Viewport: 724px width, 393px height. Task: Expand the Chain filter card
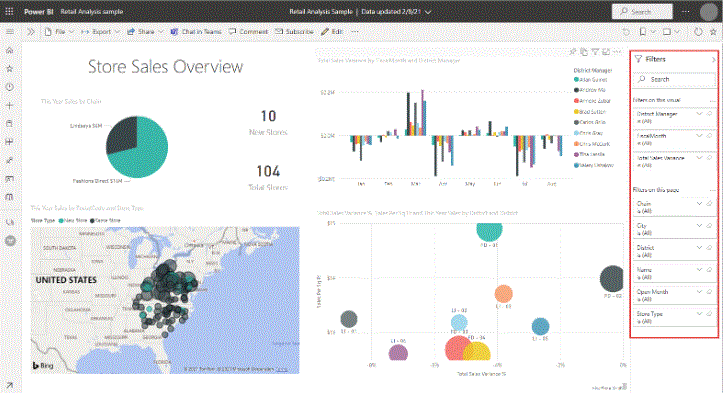(x=699, y=204)
